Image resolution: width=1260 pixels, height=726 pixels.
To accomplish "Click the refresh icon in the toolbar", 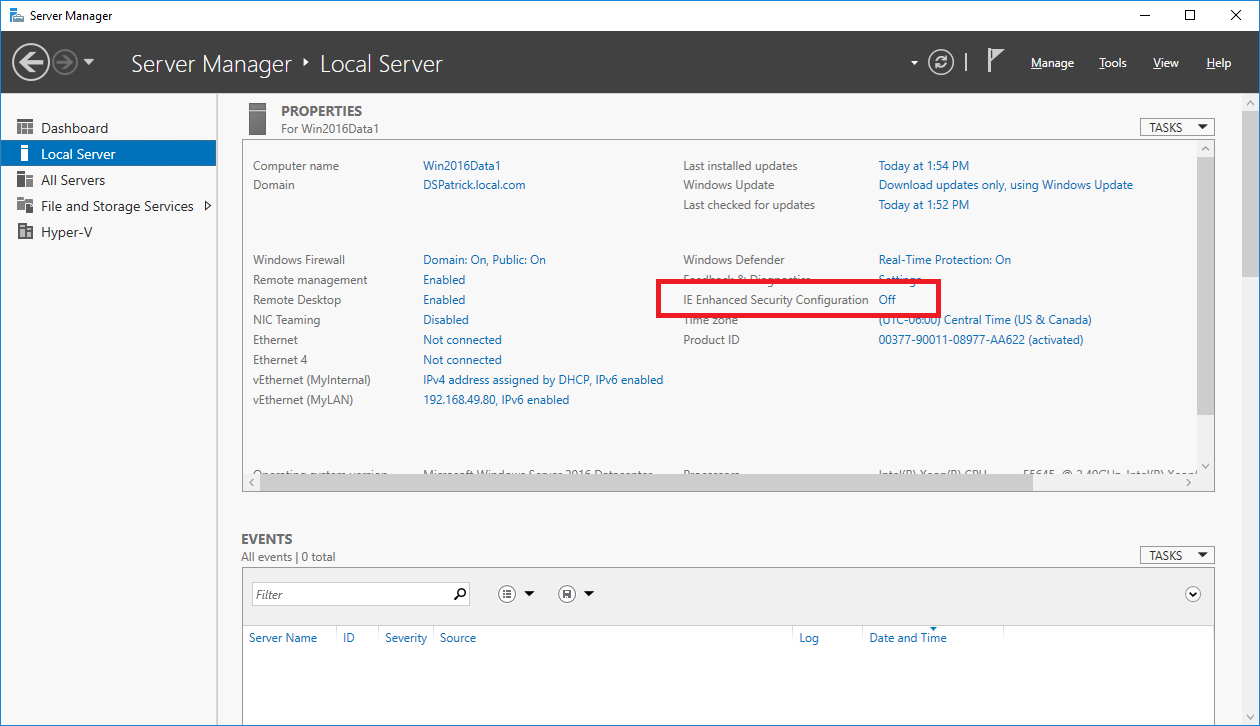I will (x=940, y=61).
